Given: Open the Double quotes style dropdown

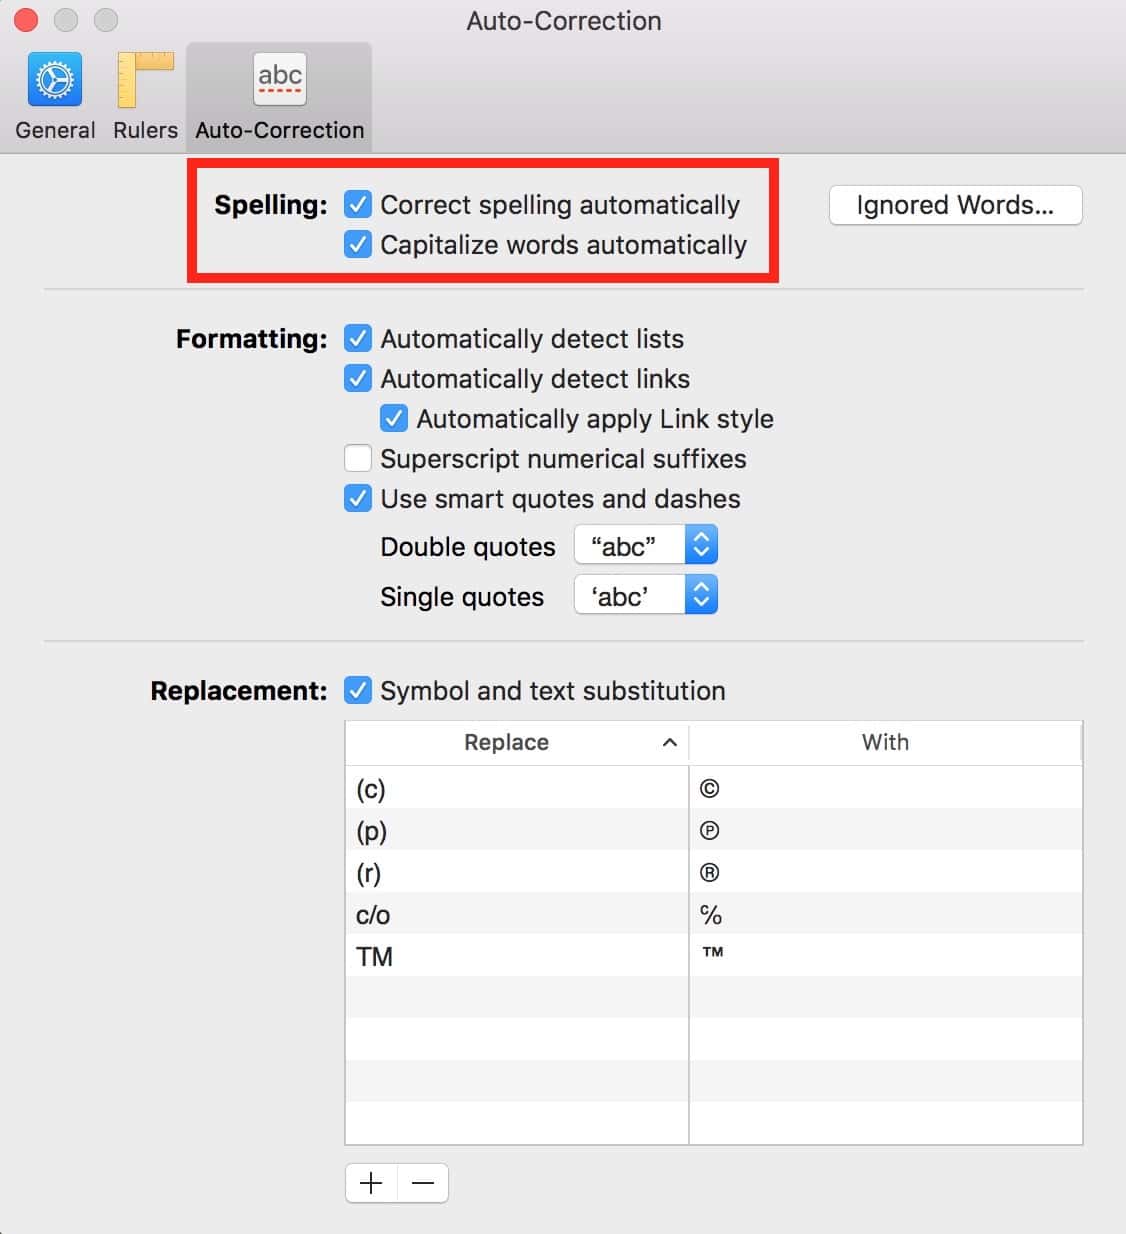Looking at the screenshot, I should [x=646, y=546].
